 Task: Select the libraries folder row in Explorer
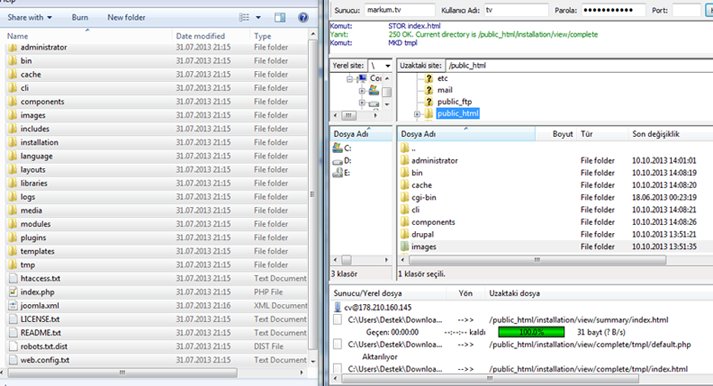click(157, 183)
